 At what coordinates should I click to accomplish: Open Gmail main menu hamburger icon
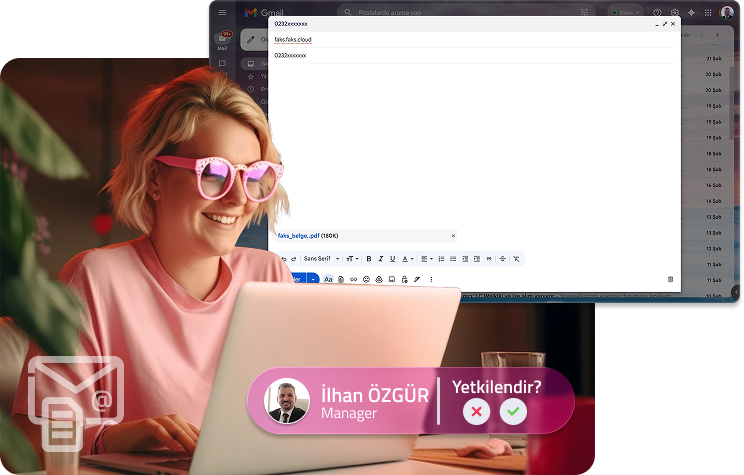pos(223,13)
